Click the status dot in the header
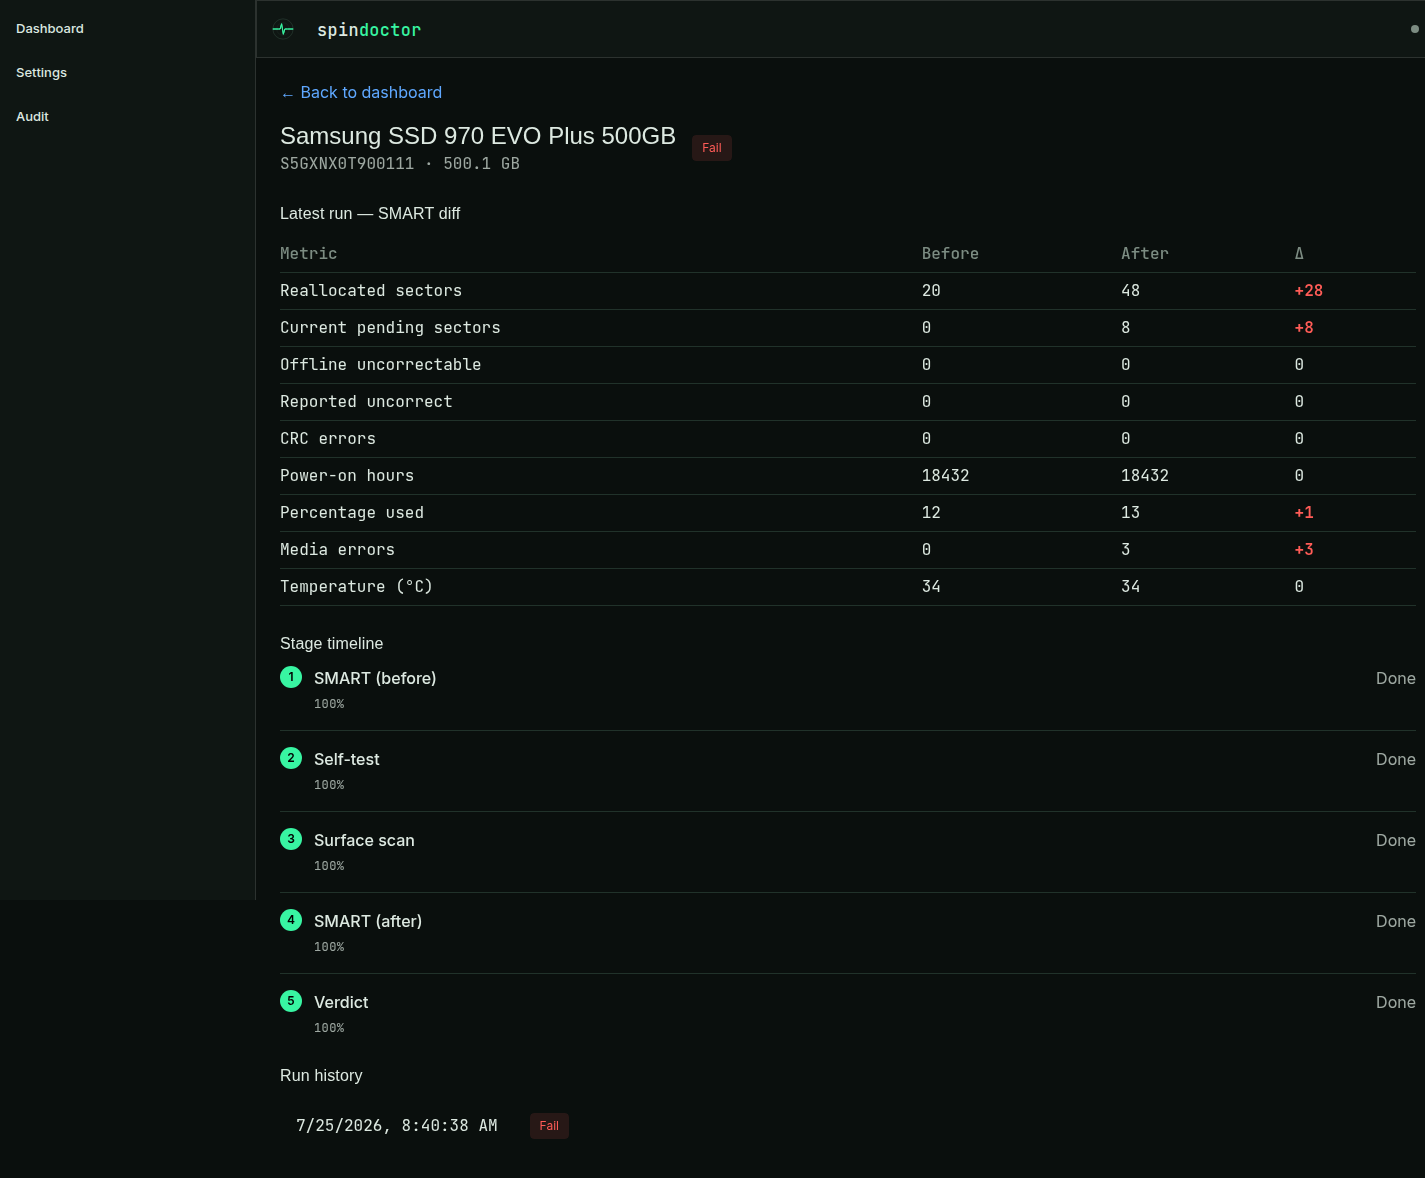This screenshot has width=1425, height=1178. pos(1414,29)
